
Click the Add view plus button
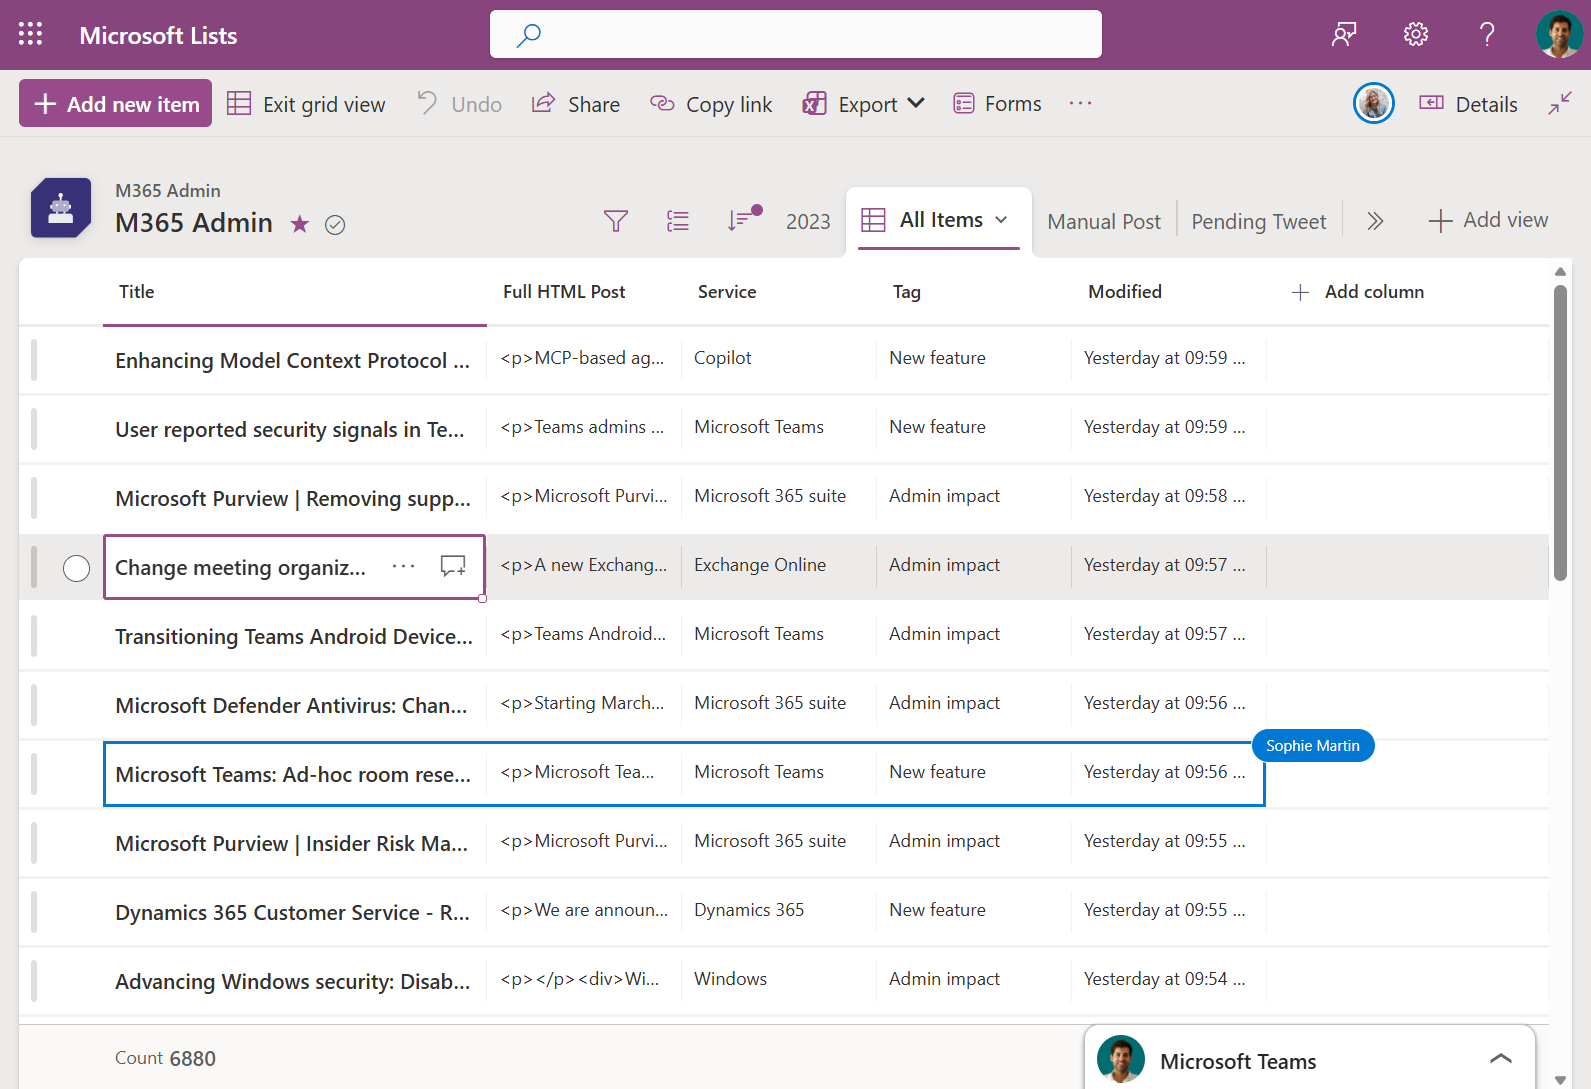point(1488,220)
